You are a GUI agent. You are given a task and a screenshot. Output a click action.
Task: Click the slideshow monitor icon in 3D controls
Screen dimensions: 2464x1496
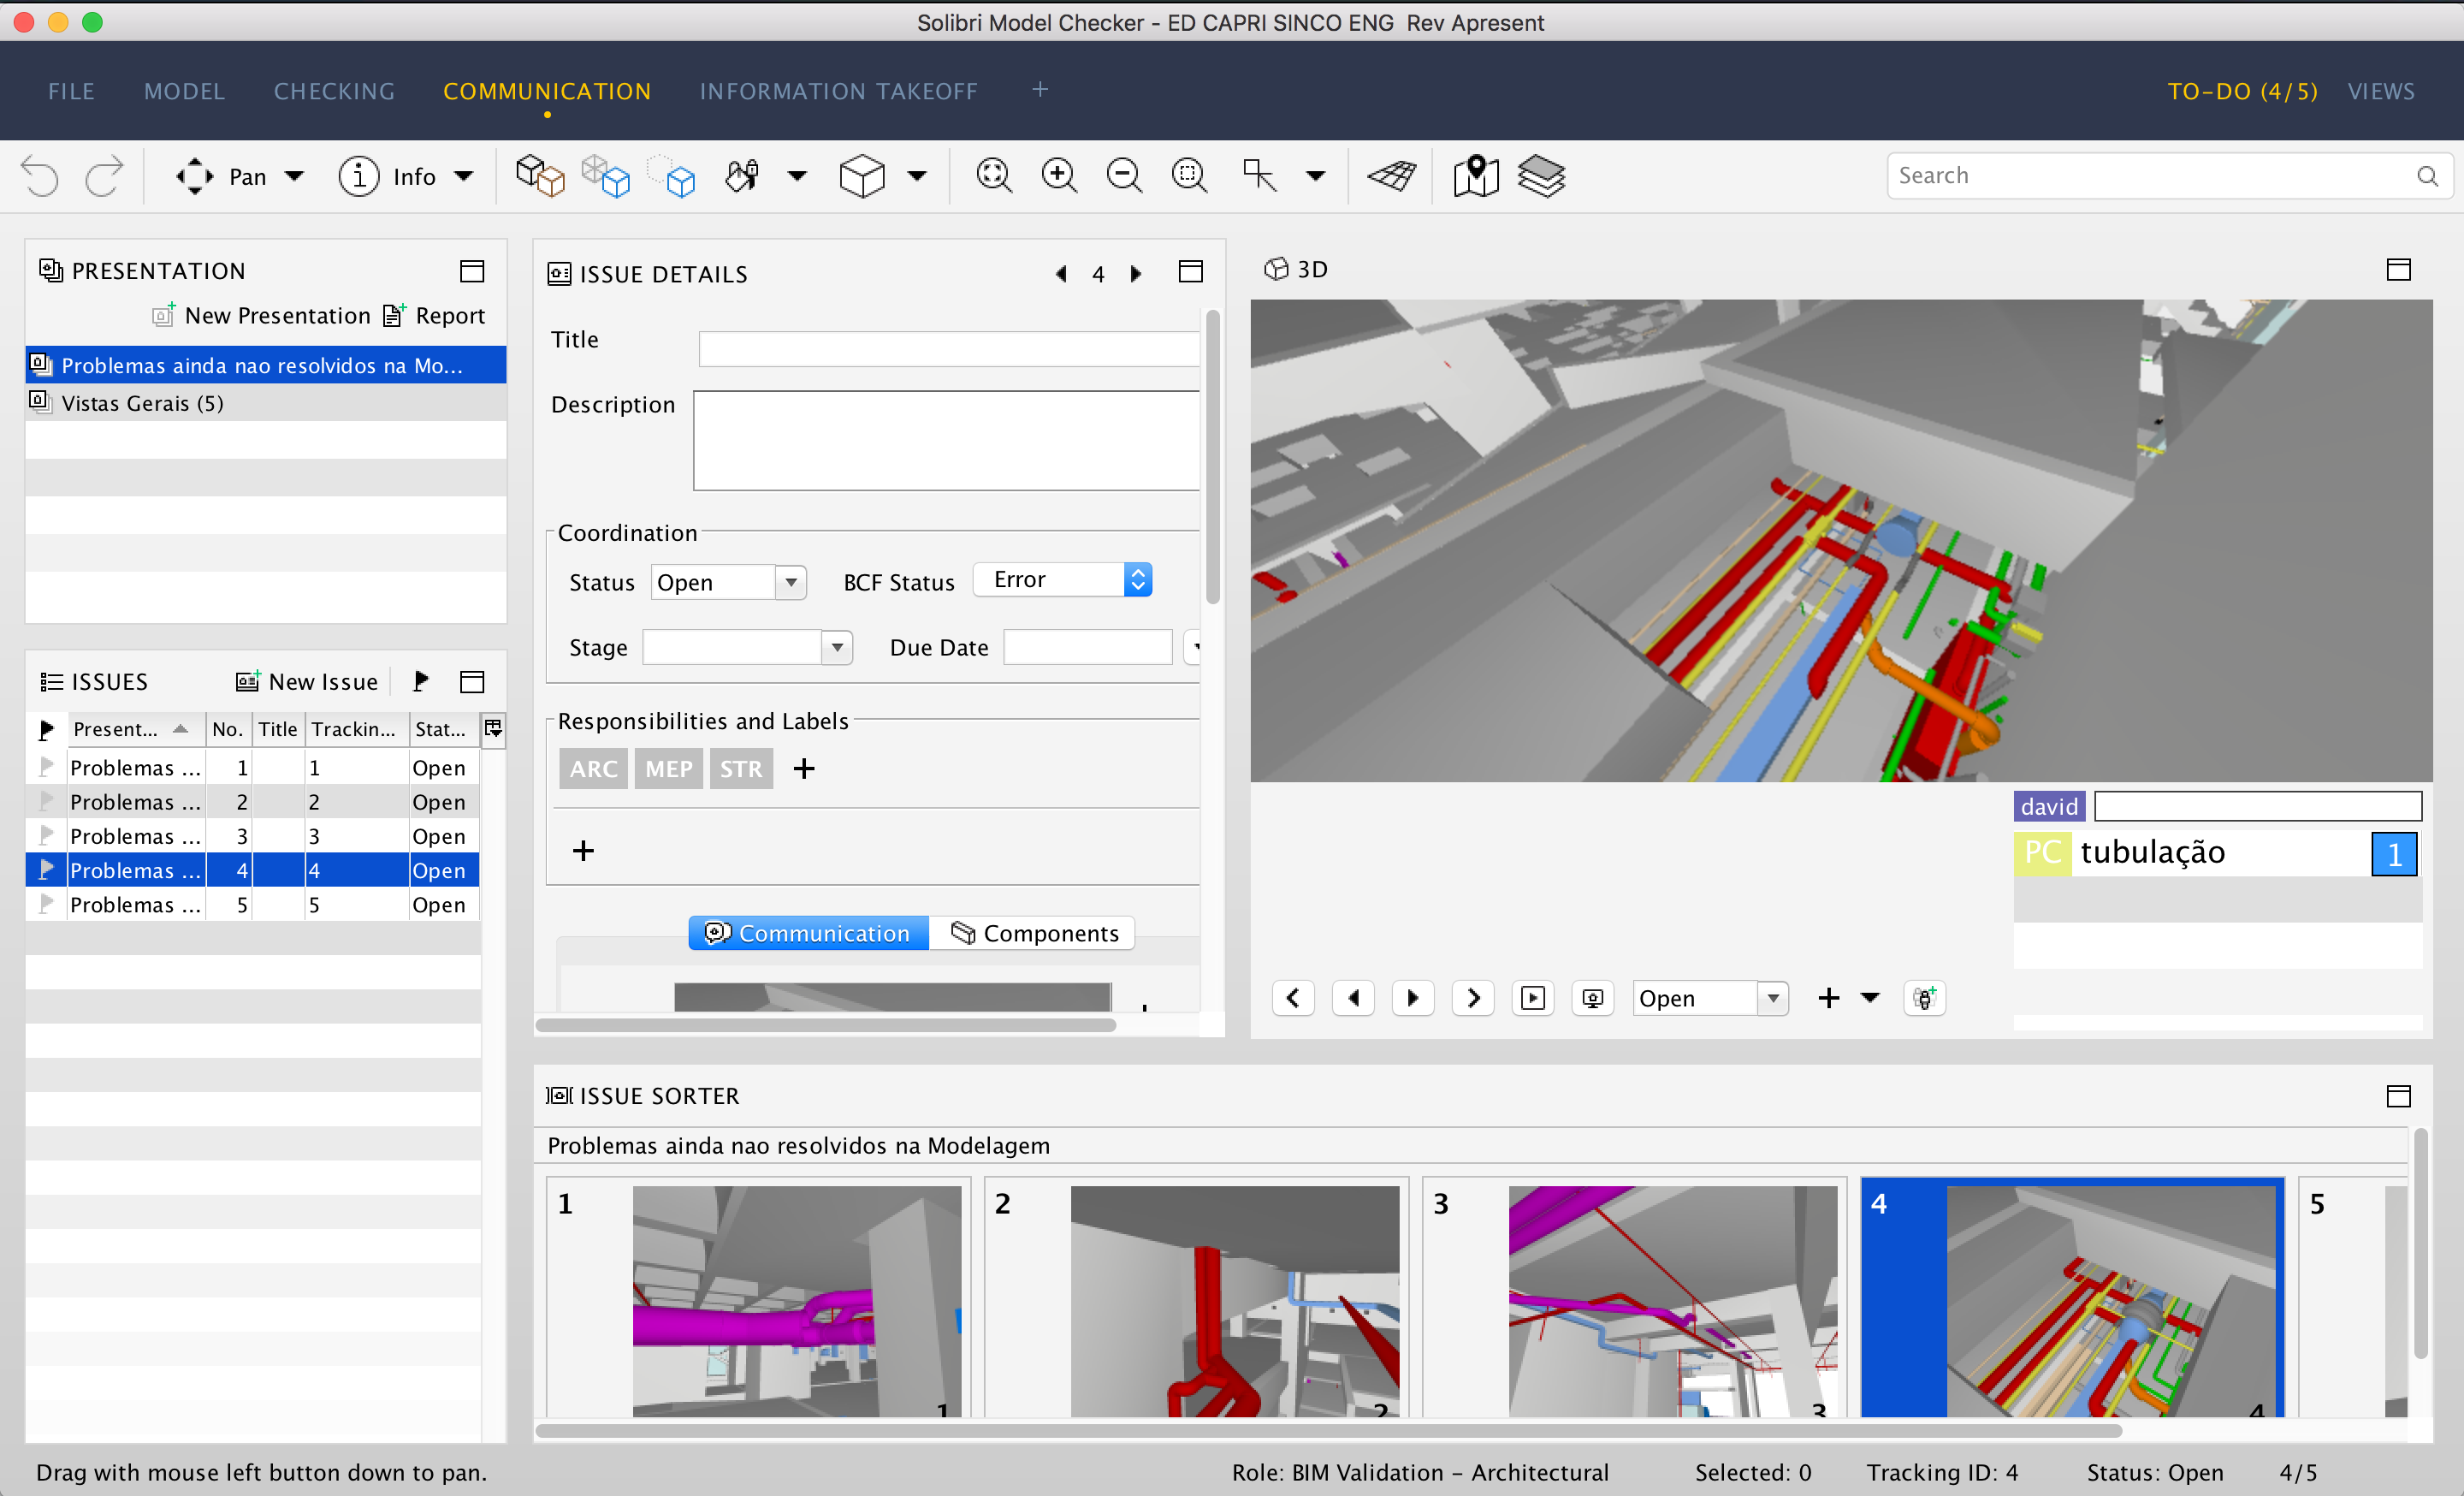tap(1593, 998)
